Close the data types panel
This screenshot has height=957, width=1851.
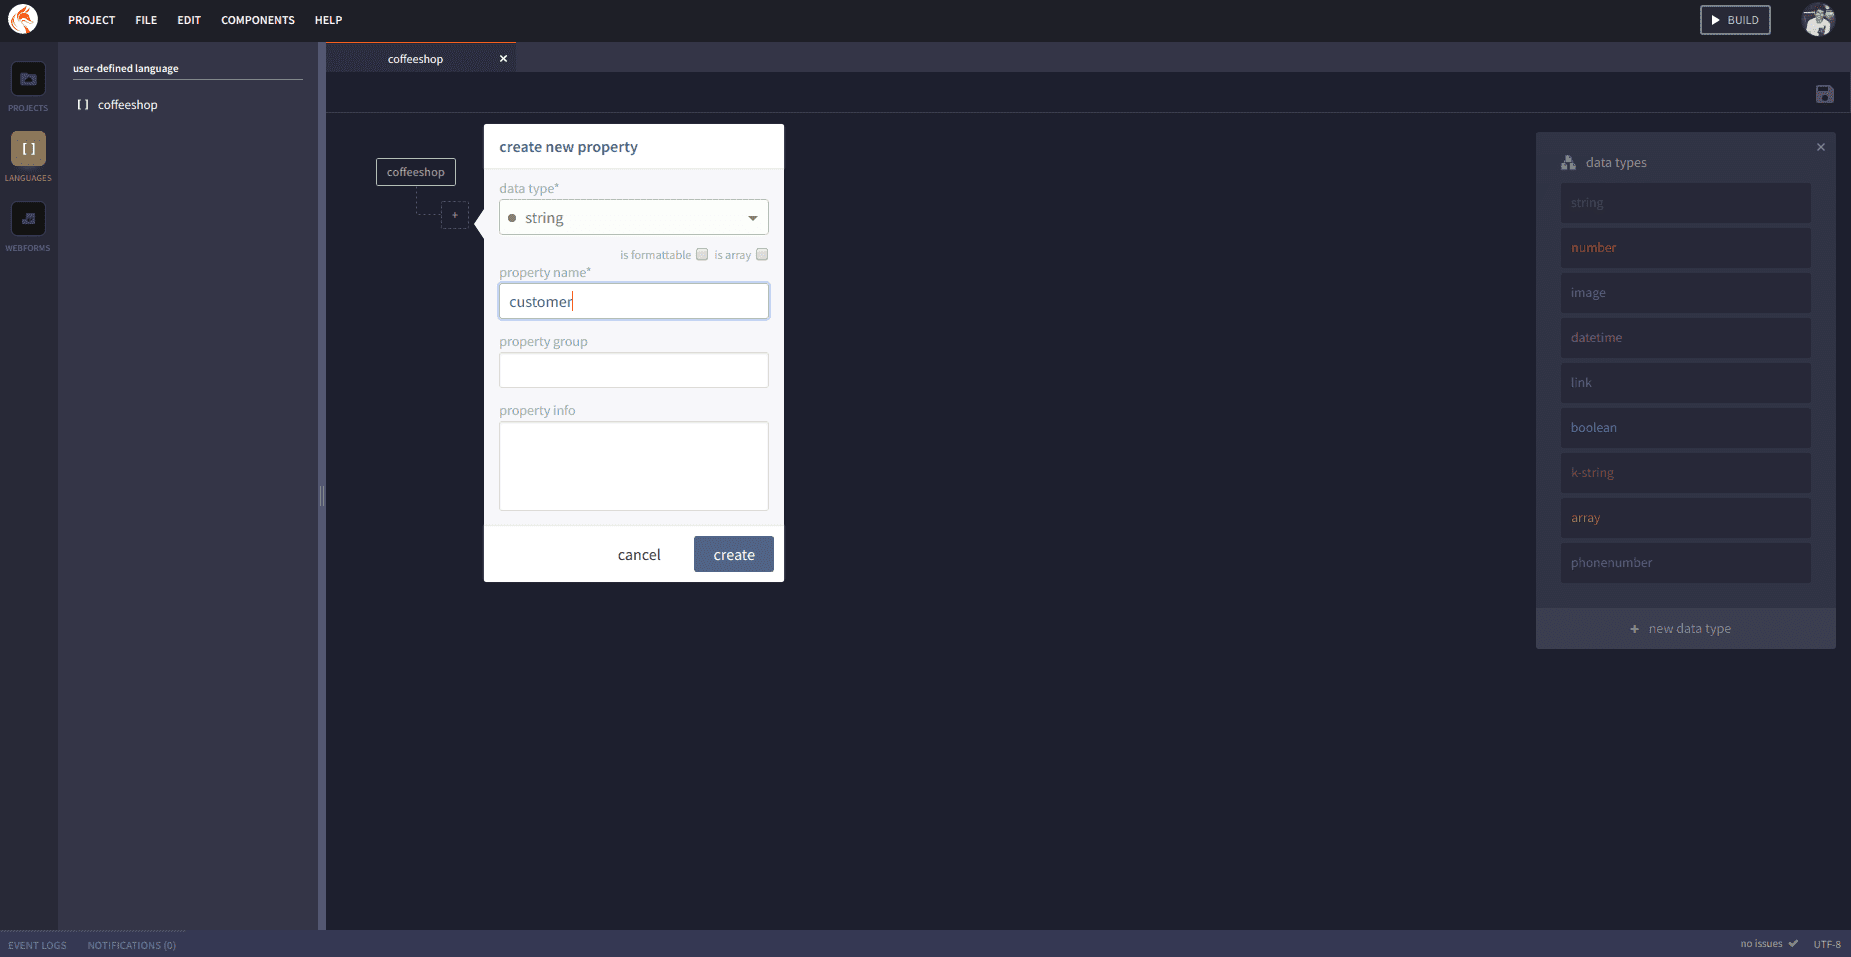pos(1820,147)
